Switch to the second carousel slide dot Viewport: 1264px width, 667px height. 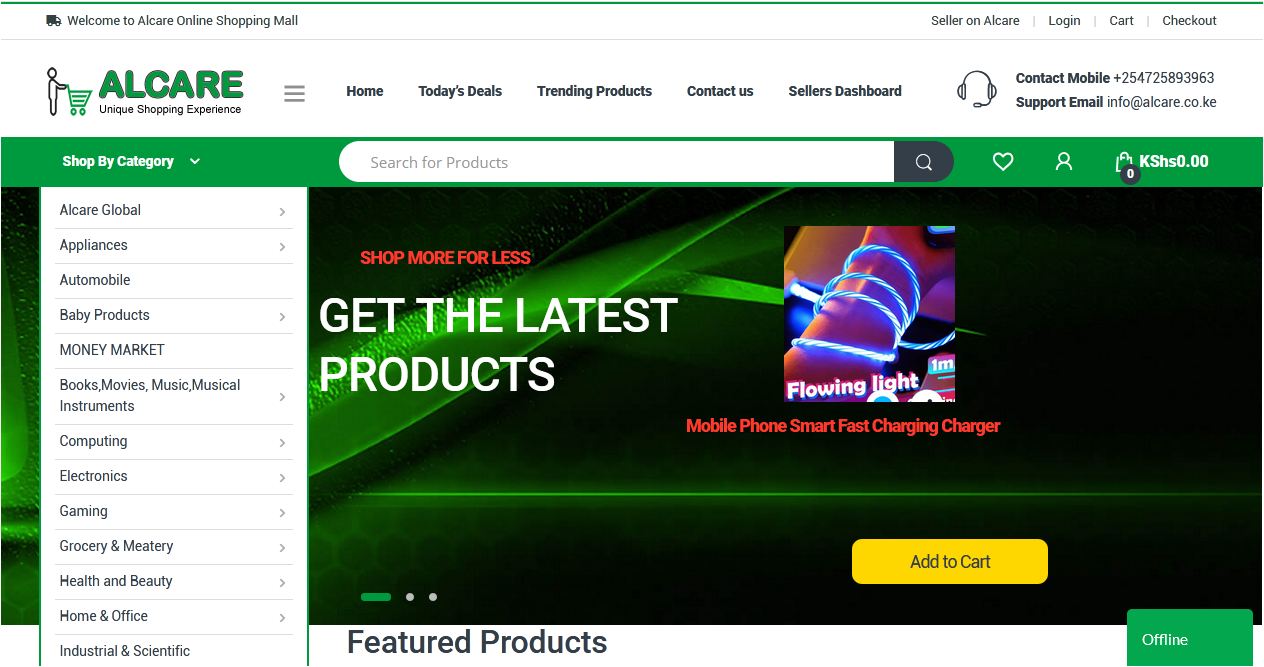click(x=410, y=597)
